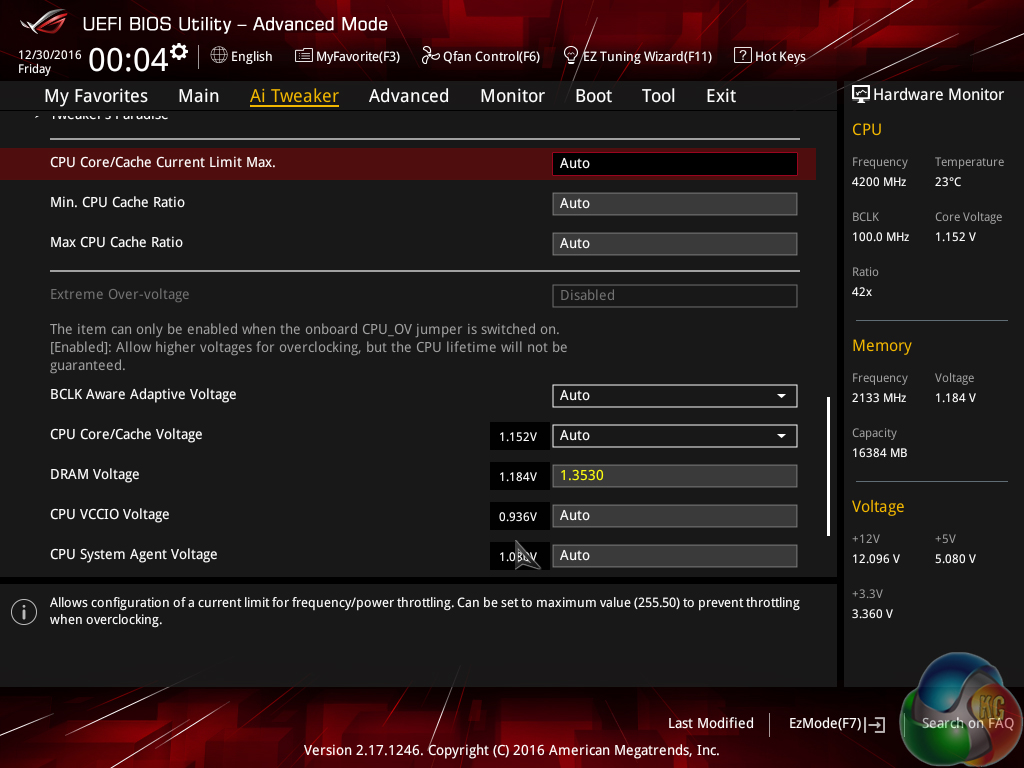The width and height of the screenshot is (1024, 768).
Task: Select the Min. CPU Cache Ratio field
Action: tap(674, 203)
